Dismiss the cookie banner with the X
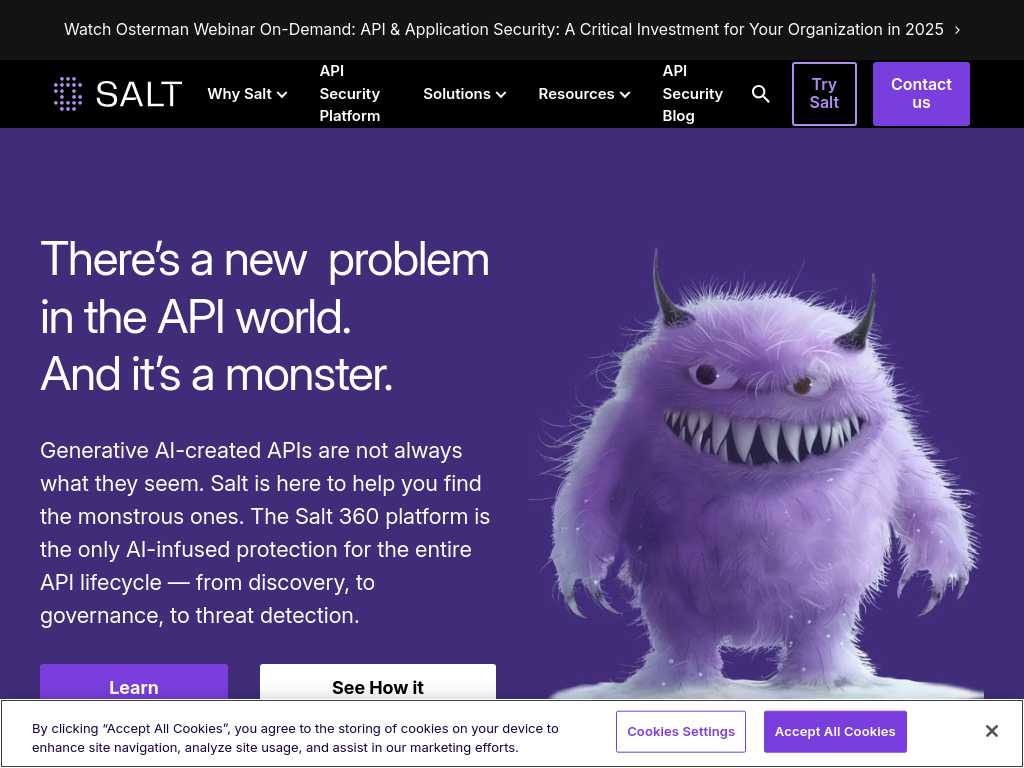This screenshot has height=768, width=1024. point(991,731)
